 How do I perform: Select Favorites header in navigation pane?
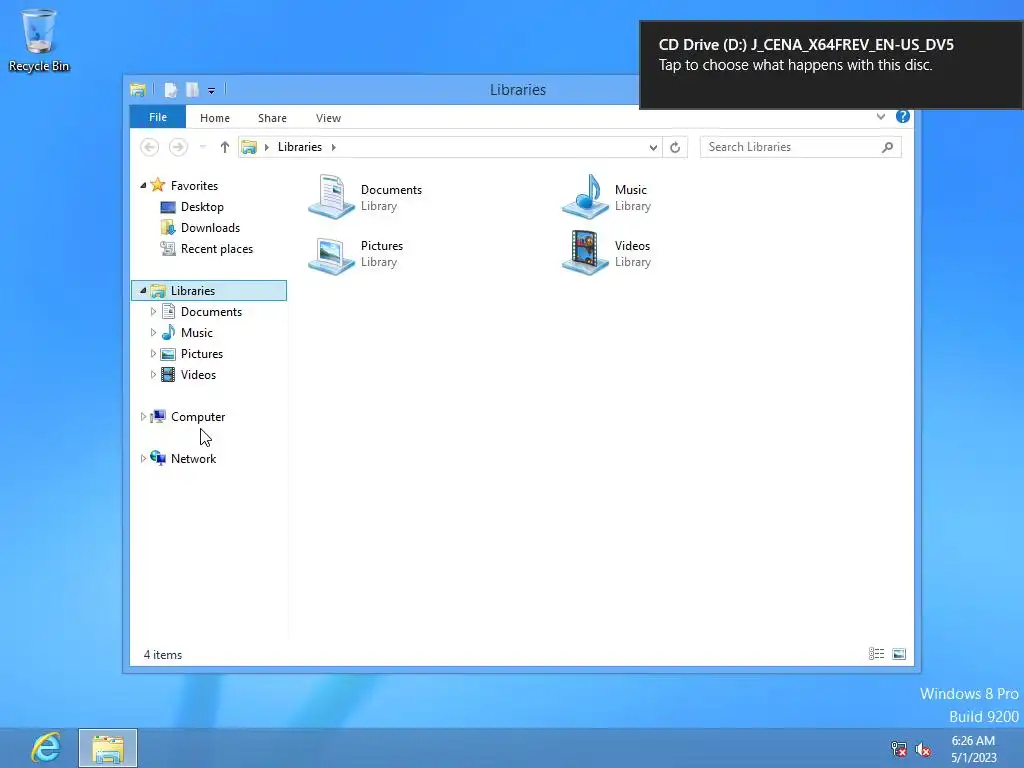[194, 186]
